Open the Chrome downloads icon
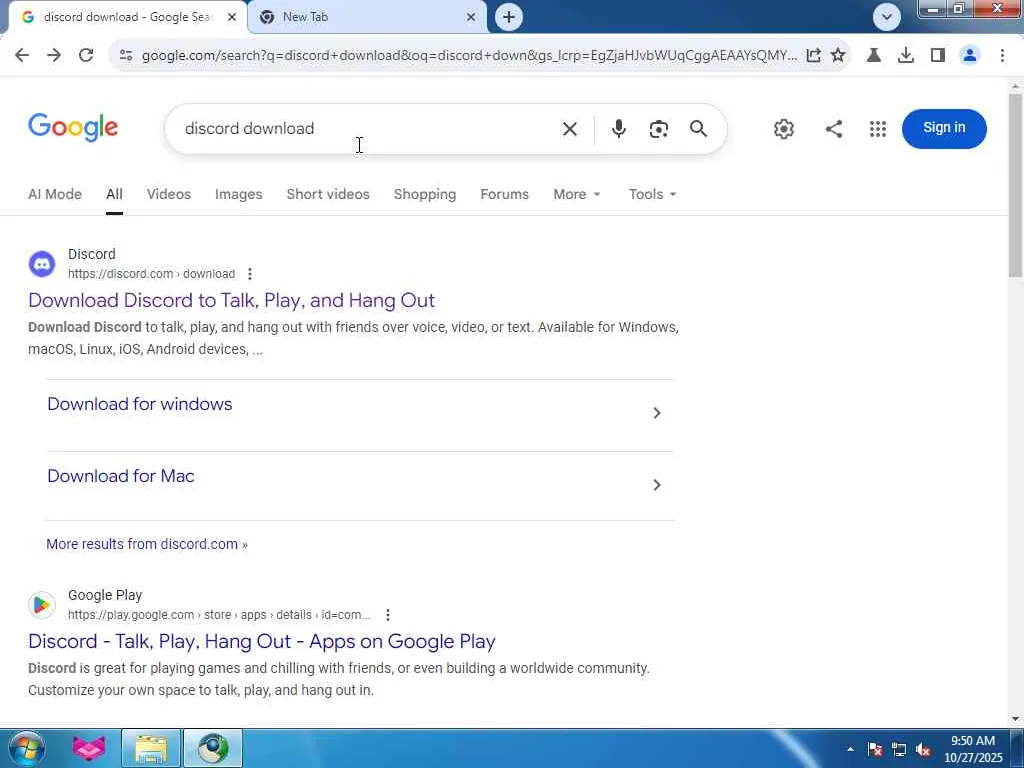Image resolution: width=1024 pixels, height=768 pixels. click(906, 56)
